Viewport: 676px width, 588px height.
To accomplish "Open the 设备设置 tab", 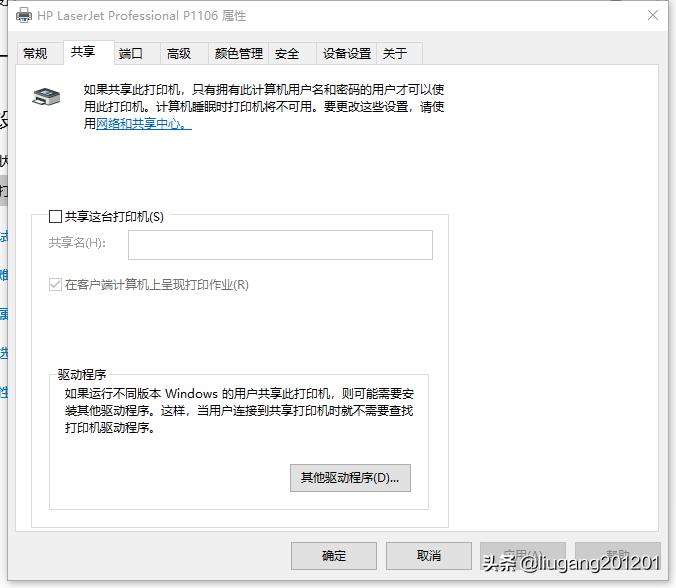I will click(347, 53).
